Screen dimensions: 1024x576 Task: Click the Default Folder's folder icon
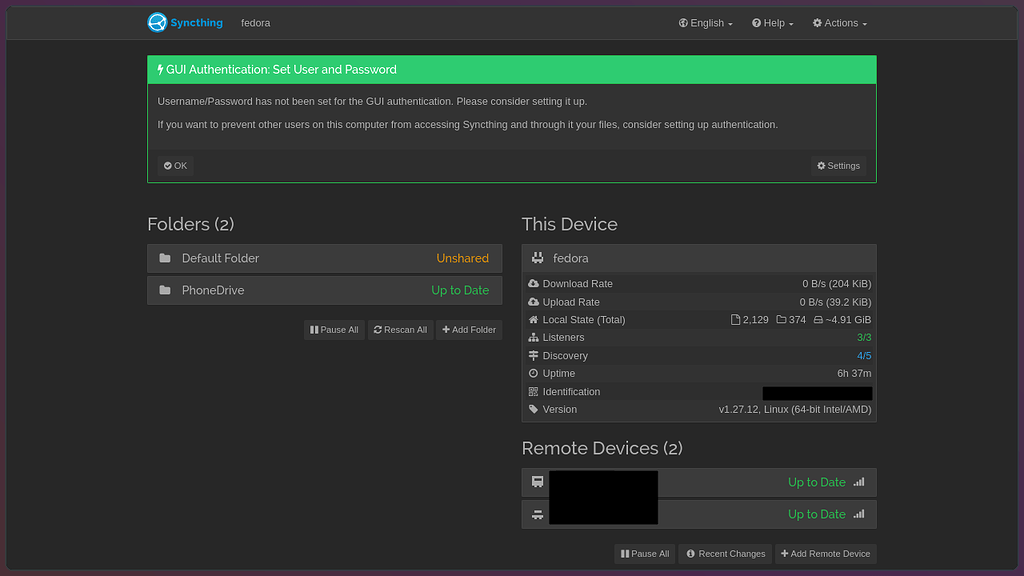[165, 258]
